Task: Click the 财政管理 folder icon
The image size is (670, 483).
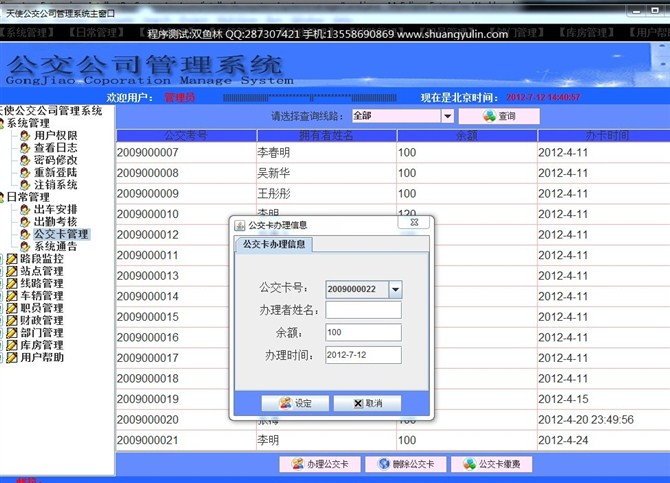Action: [12, 320]
